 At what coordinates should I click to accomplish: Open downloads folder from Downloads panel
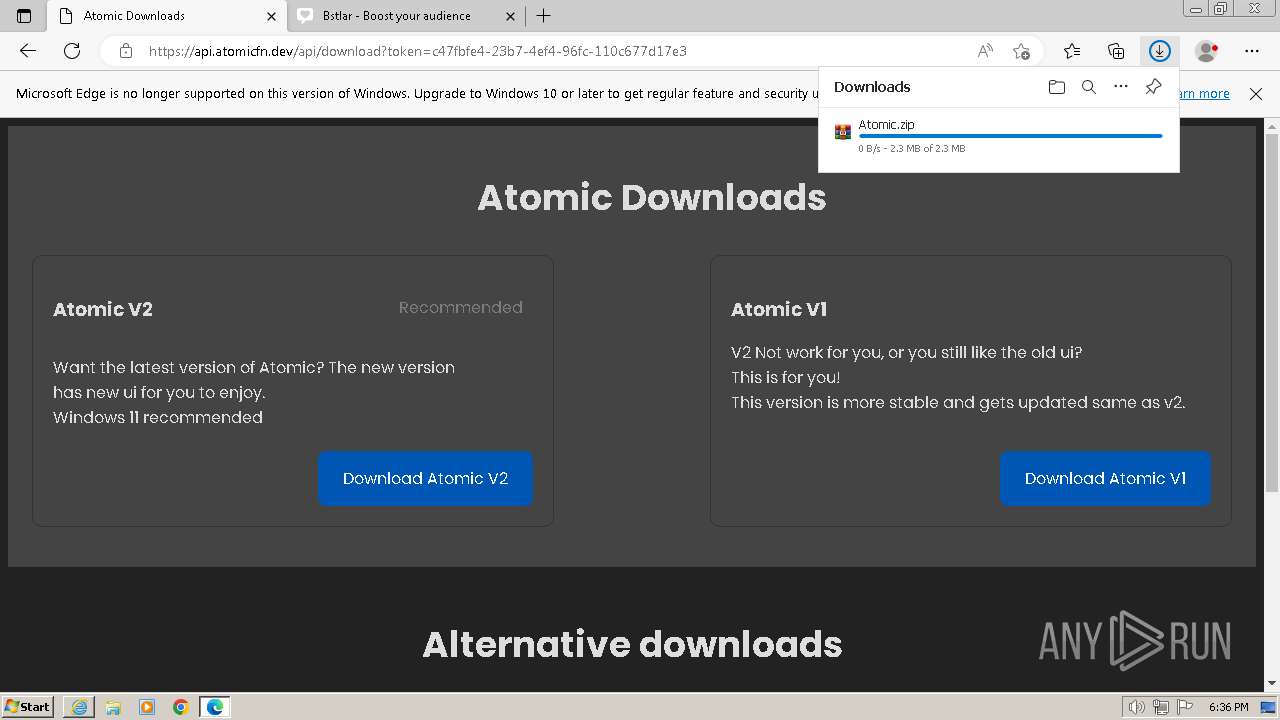[x=1057, y=87]
